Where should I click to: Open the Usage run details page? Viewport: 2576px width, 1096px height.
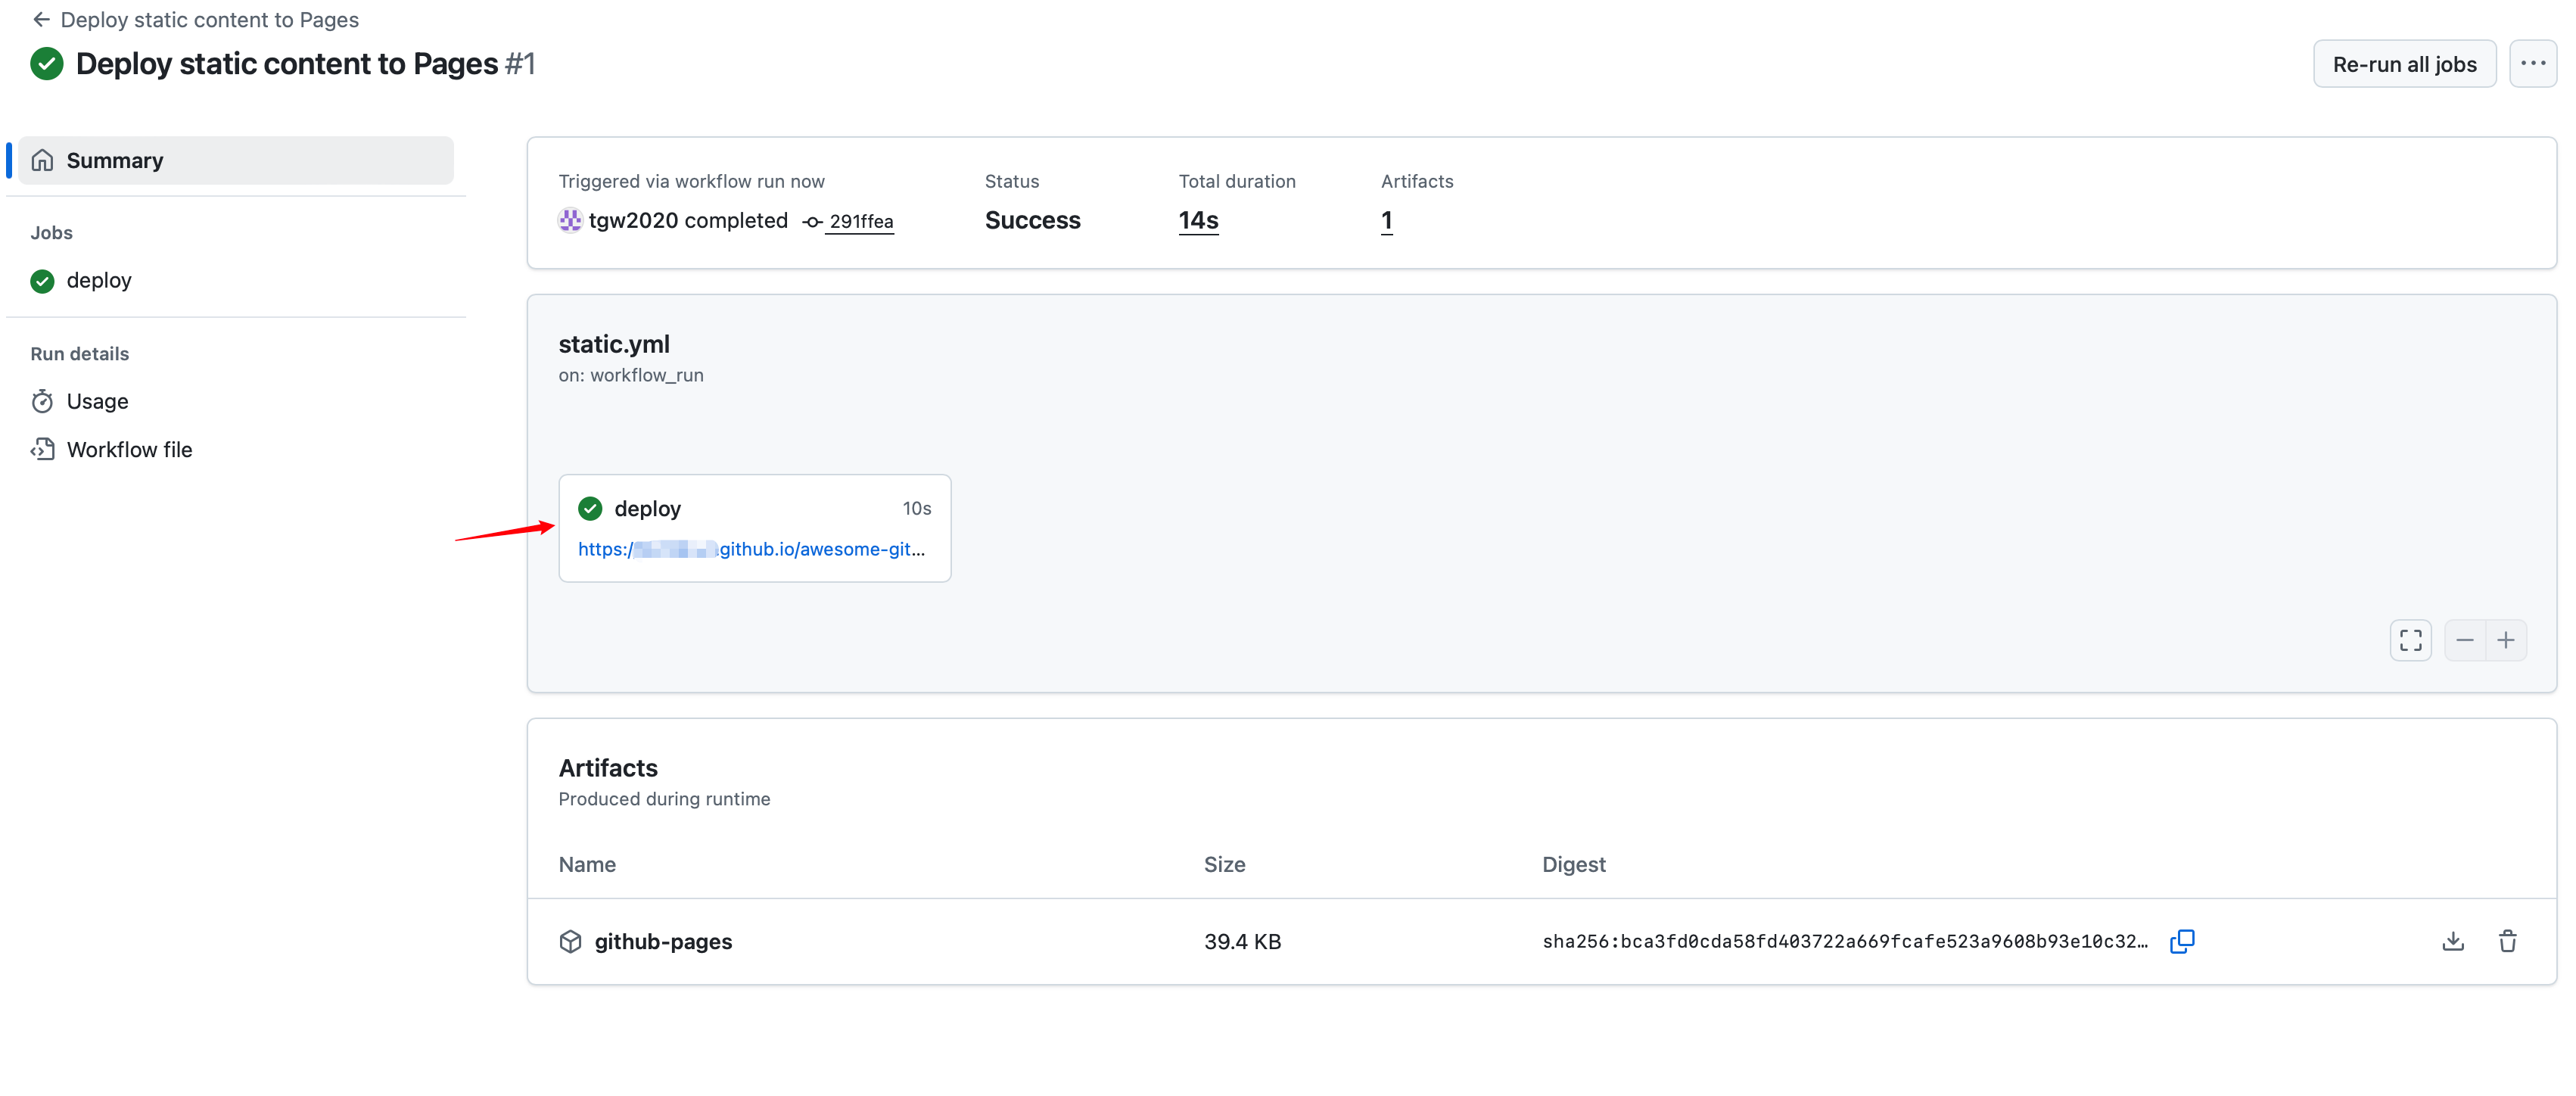point(97,401)
